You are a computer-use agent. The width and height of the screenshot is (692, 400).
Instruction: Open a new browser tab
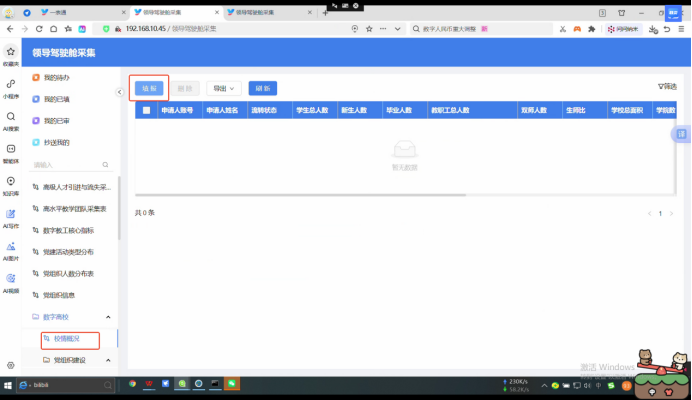pyautogui.click(x=325, y=13)
